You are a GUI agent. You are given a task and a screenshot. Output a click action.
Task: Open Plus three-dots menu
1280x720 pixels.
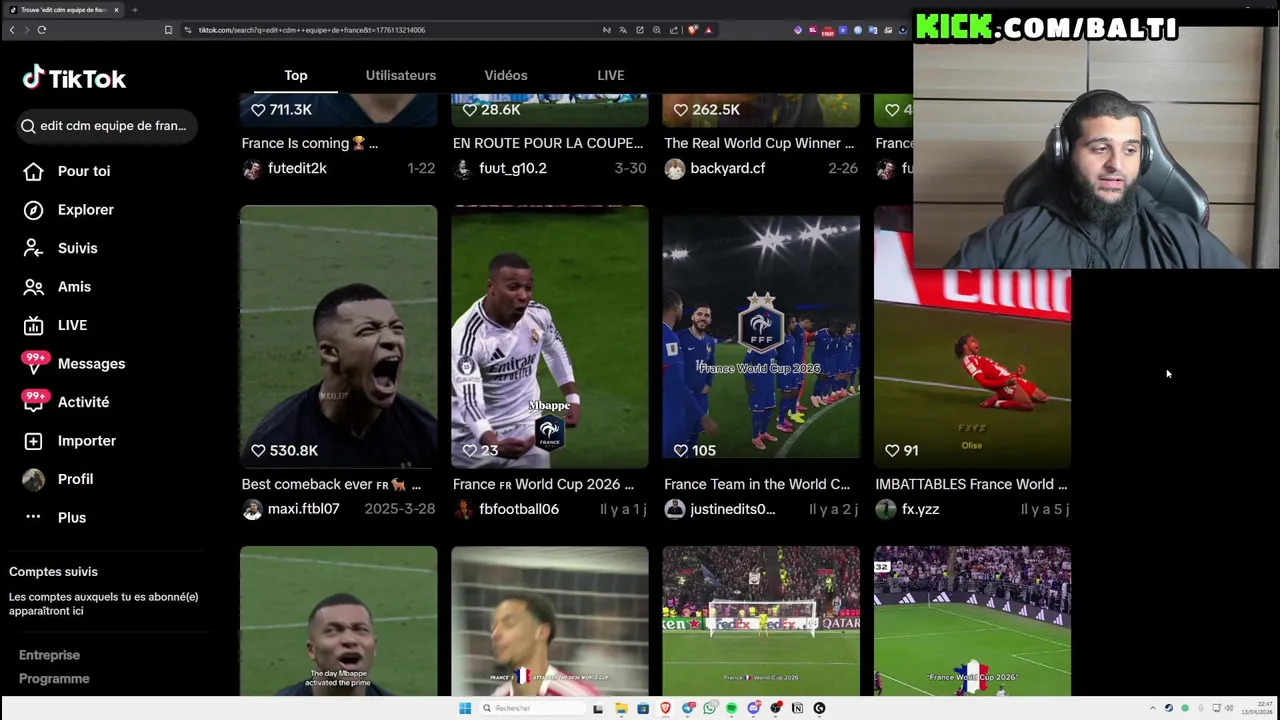[33, 517]
